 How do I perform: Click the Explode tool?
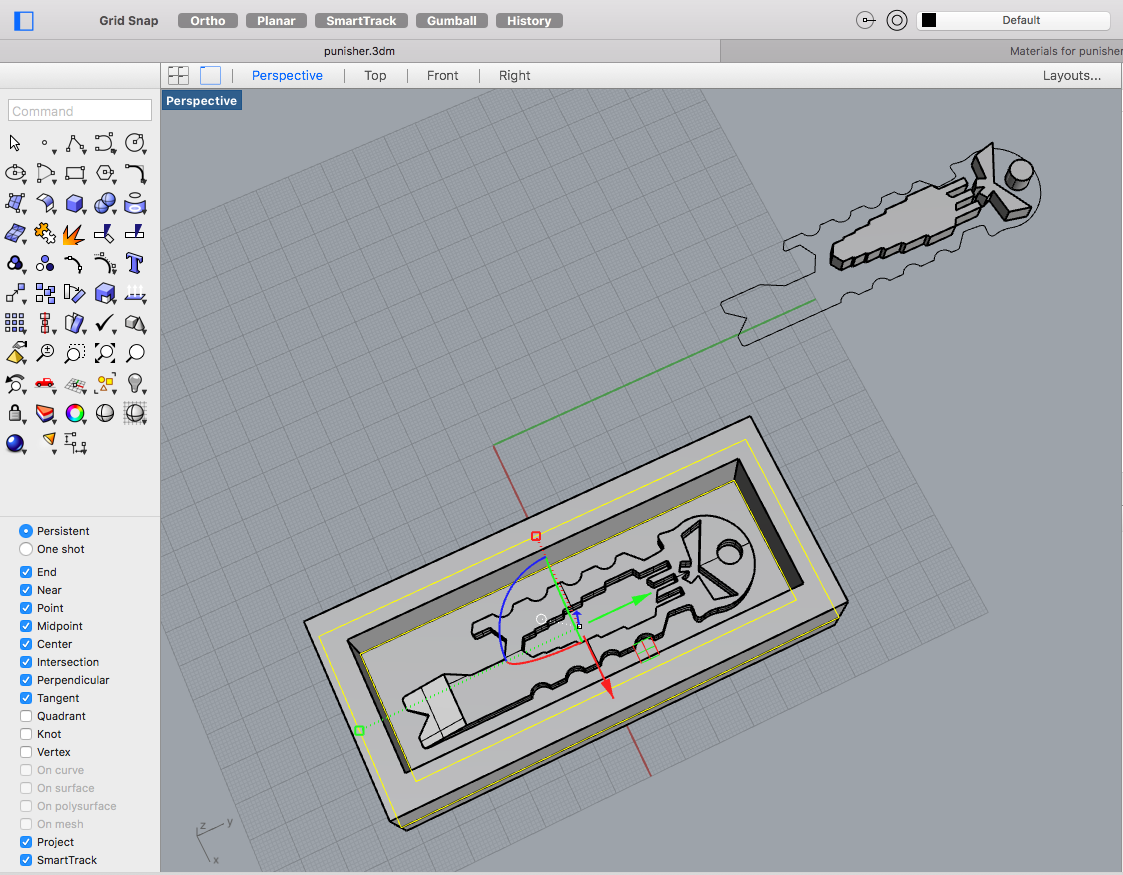pos(74,233)
